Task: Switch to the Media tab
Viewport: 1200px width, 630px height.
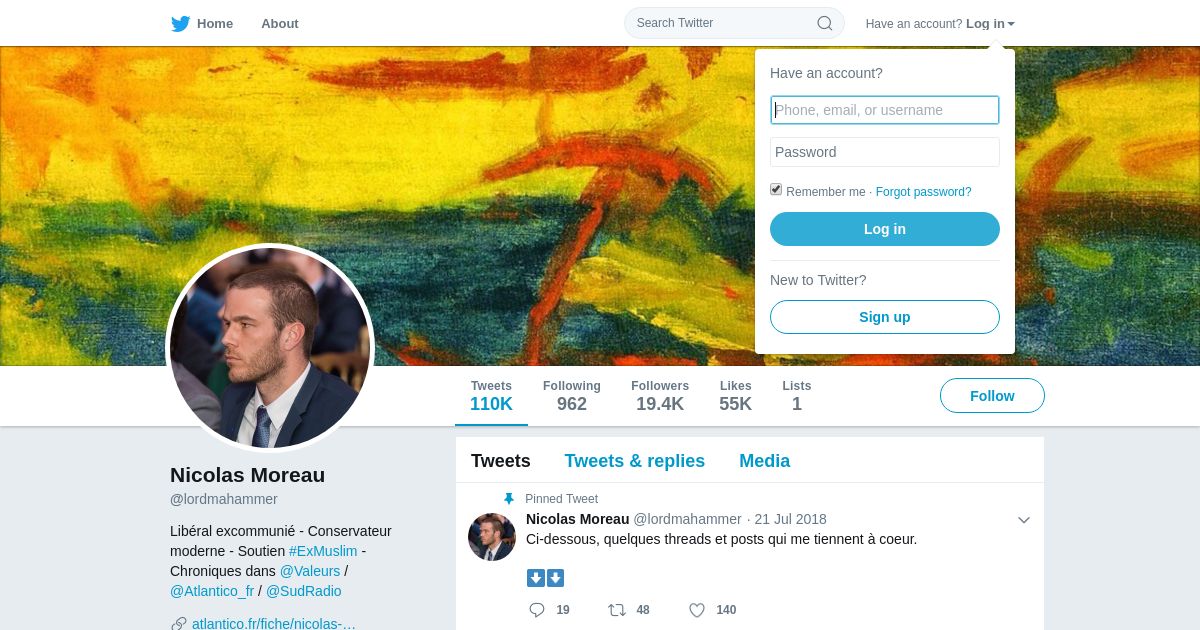Action: [x=765, y=461]
